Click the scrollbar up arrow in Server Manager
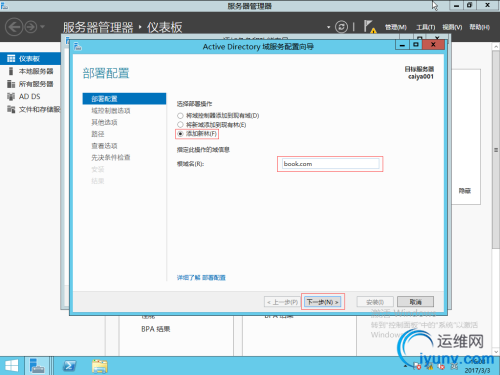 pos(496,47)
